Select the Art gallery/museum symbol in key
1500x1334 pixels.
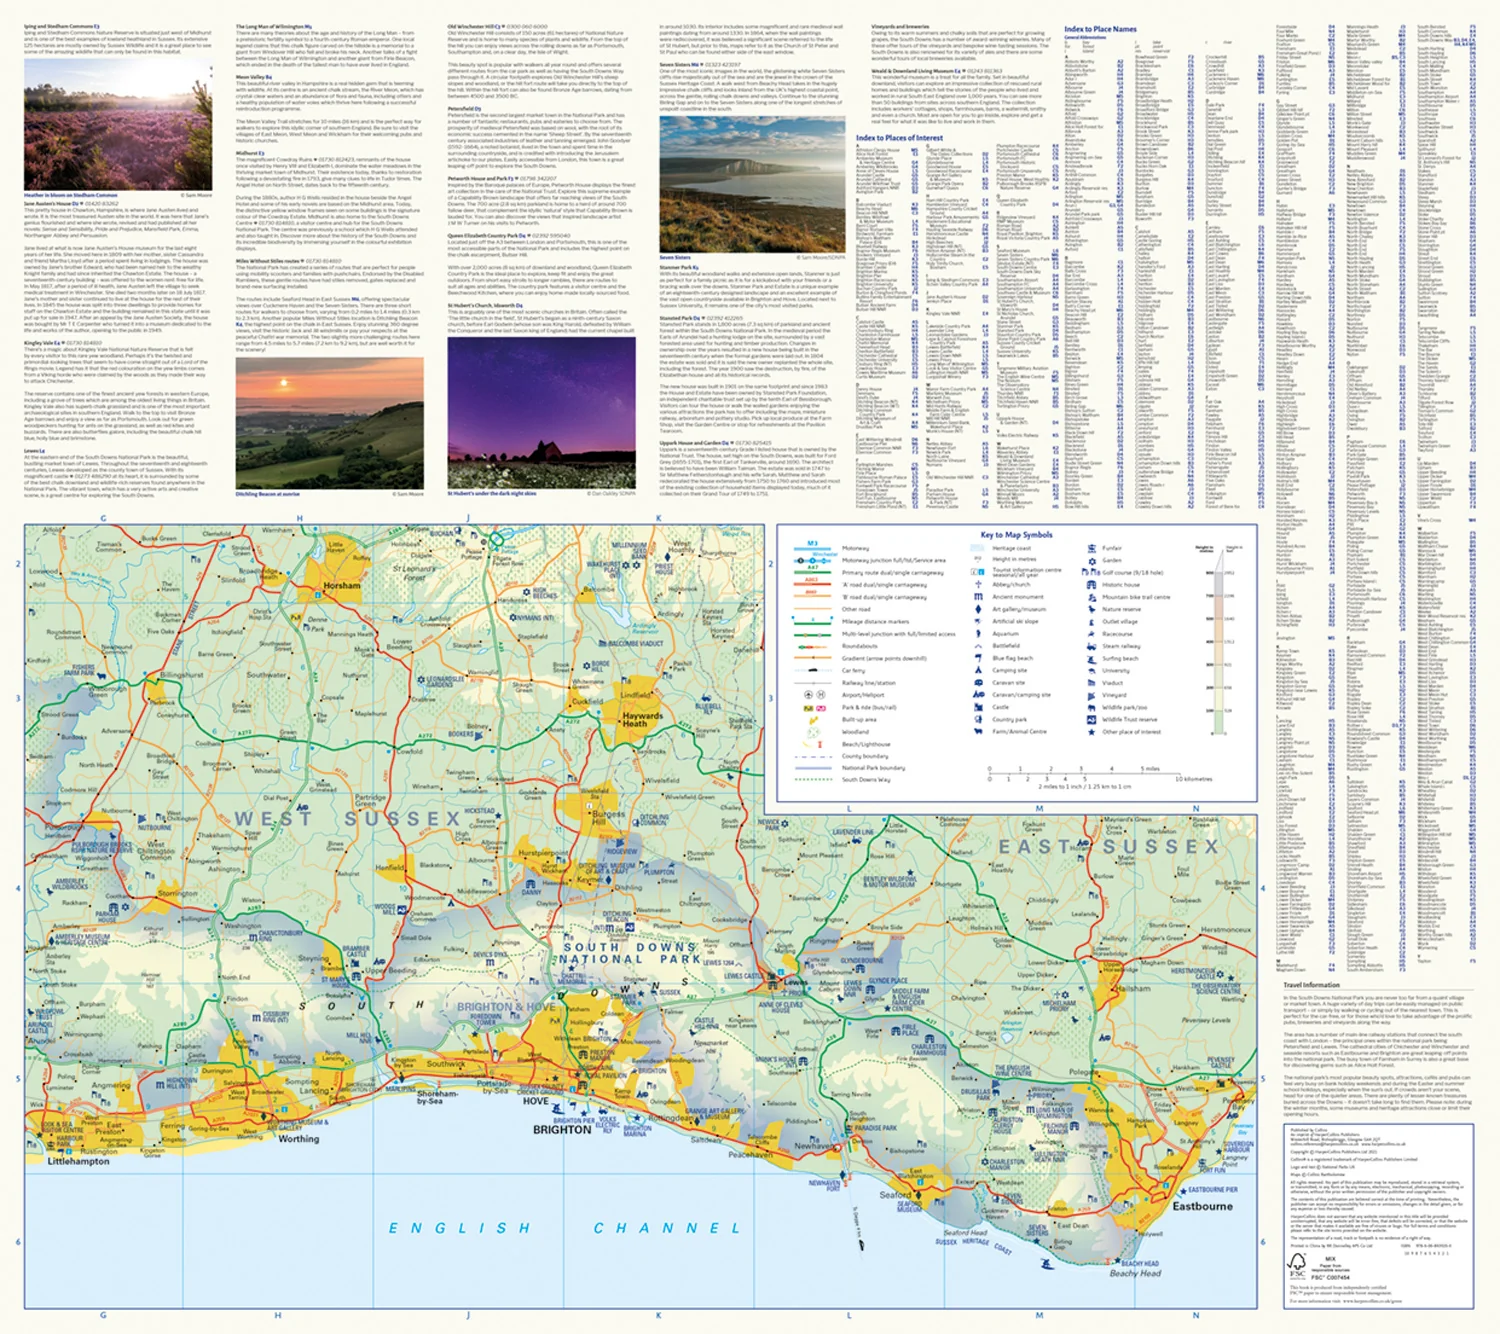pos(978,609)
